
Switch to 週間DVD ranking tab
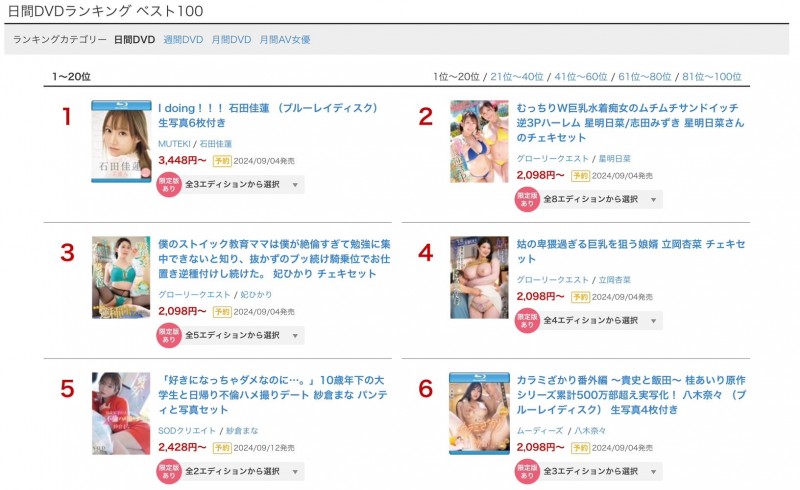[183, 40]
